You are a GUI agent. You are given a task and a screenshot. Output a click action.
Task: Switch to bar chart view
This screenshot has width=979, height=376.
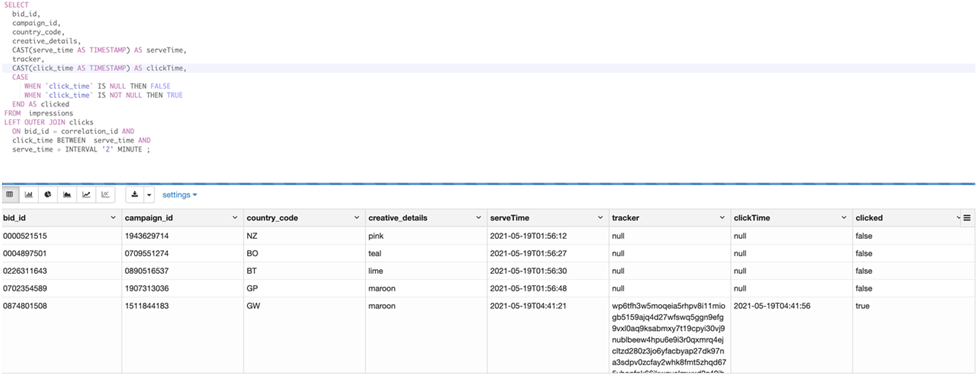[29, 195]
